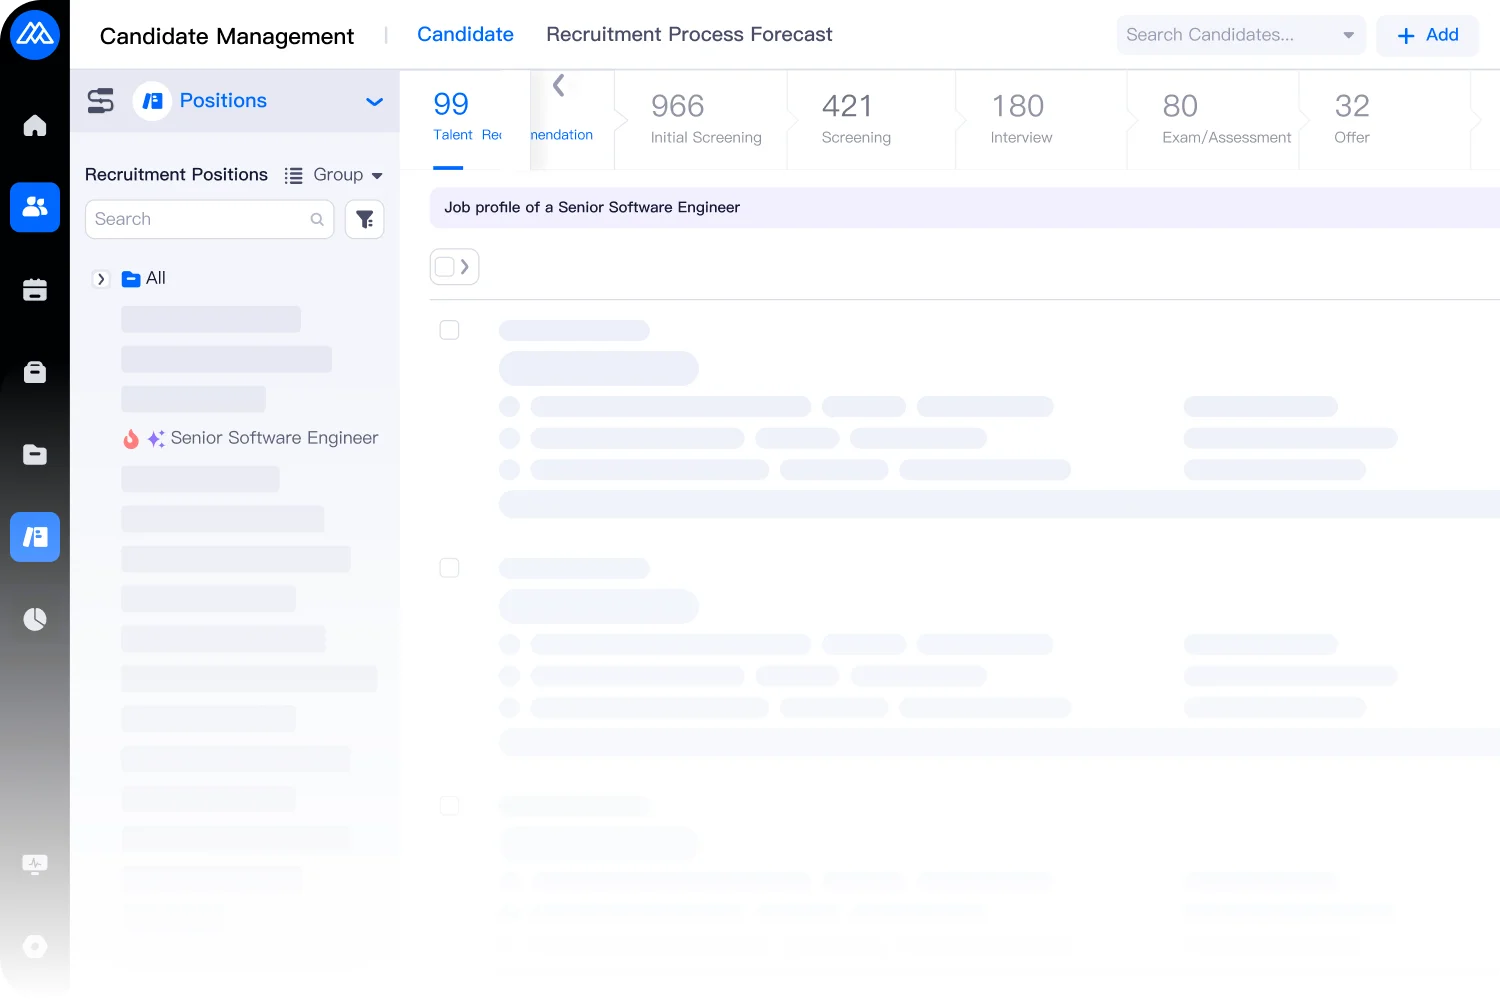Viewport: 1500px width, 999px height.
Task: Expand the Positions dropdown chevron
Action: click(x=374, y=102)
